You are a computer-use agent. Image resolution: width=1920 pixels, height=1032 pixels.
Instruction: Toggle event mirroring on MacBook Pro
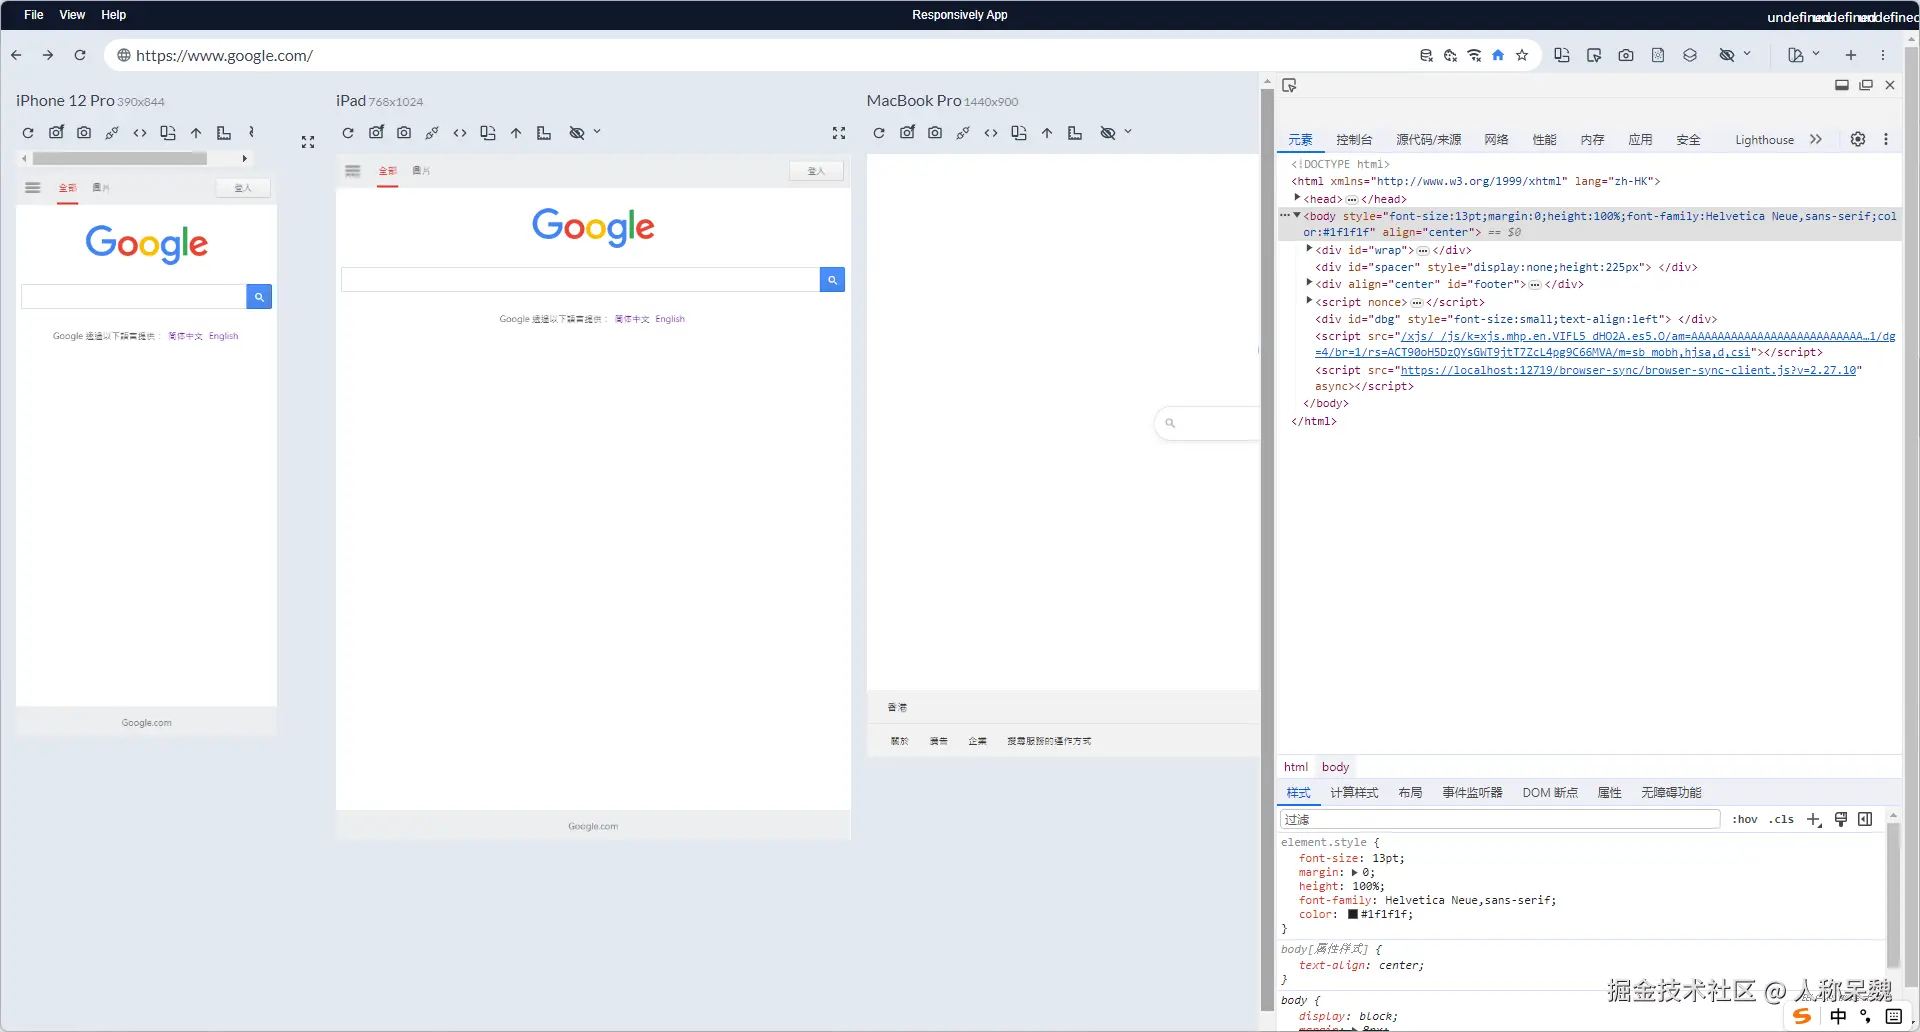coord(963,133)
